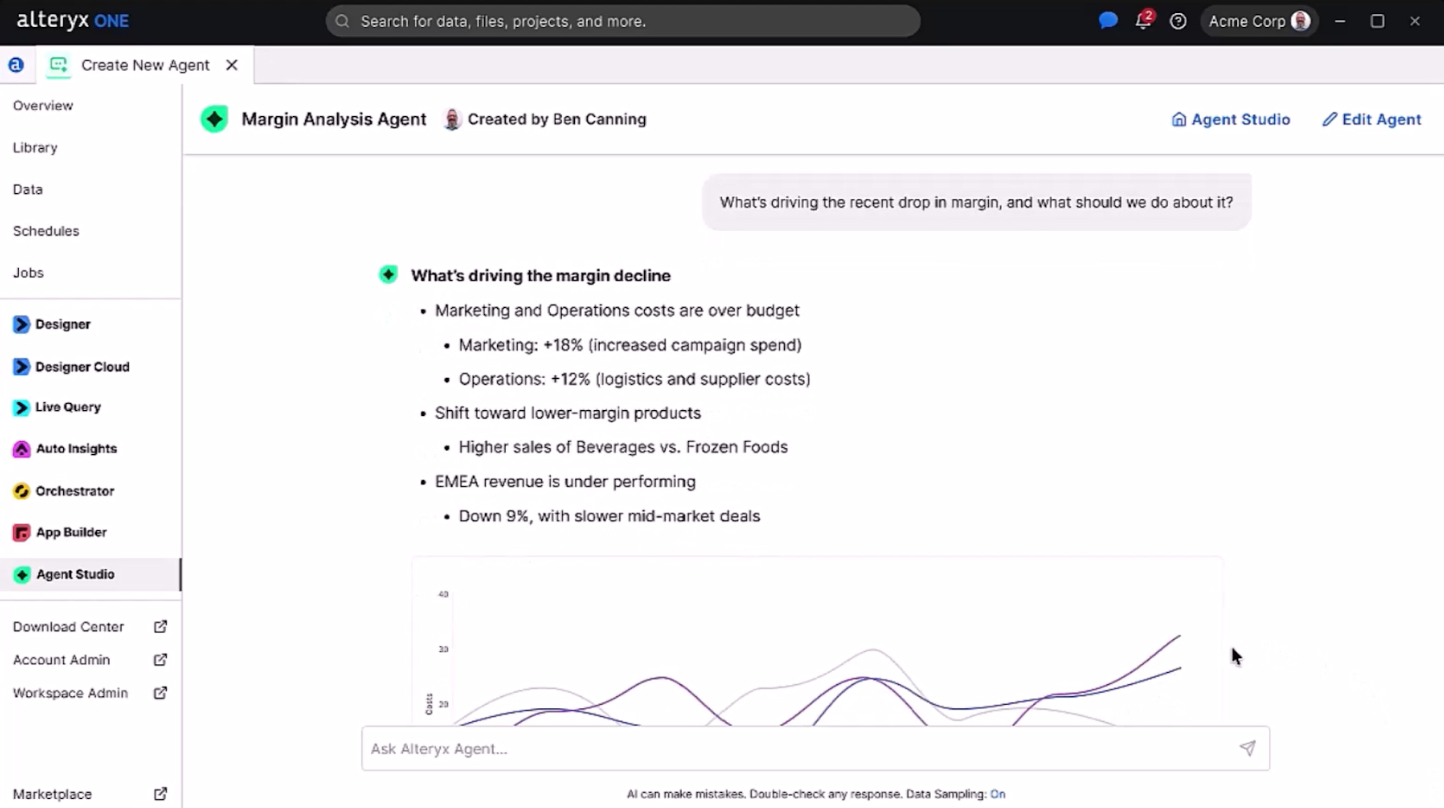Screen dimensions: 1444x808
Task: Click the Margin Analysis Agent title
Action: [x=334, y=119]
